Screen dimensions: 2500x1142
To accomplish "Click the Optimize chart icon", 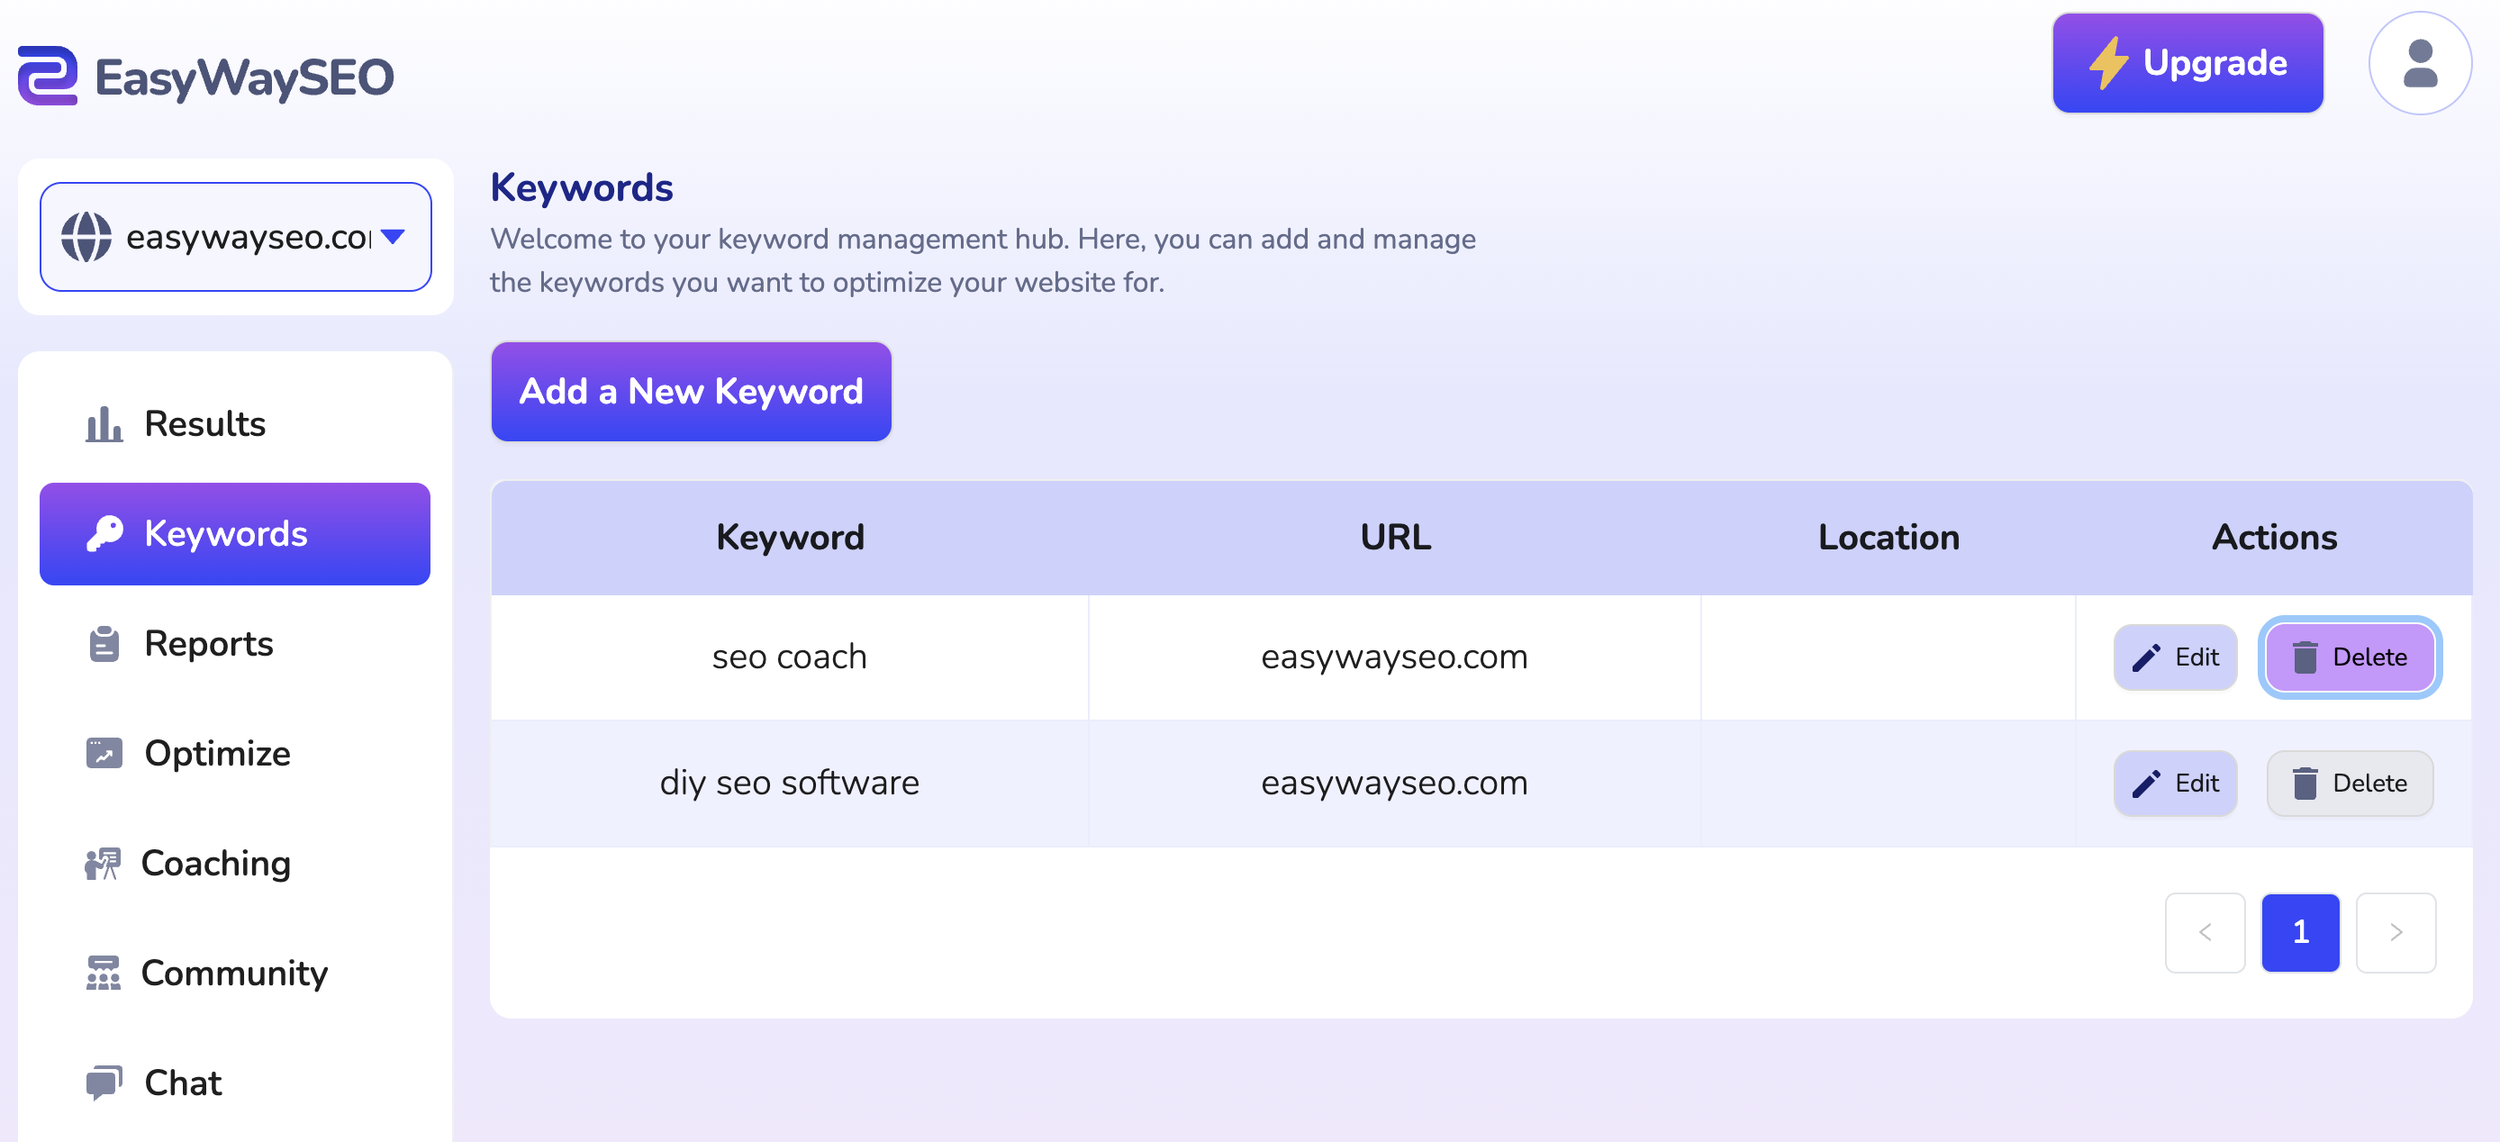I will [x=104, y=753].
